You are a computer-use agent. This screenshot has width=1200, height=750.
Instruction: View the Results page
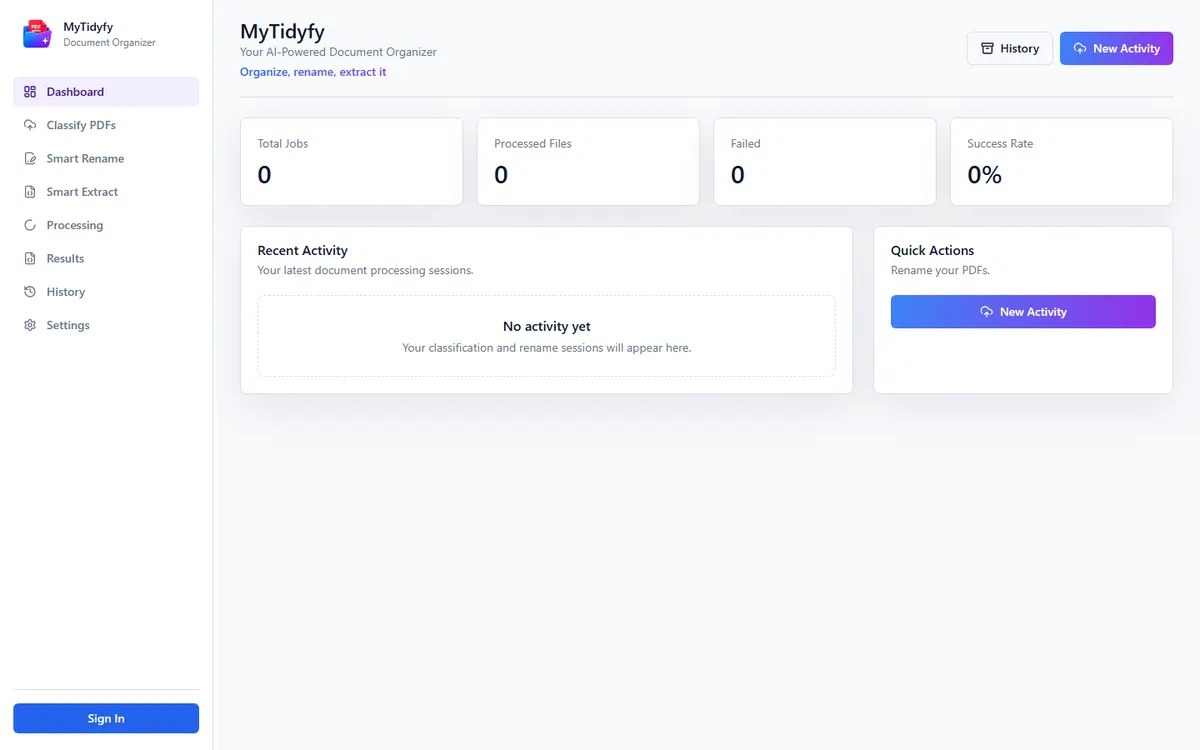[x=106, y=259]
